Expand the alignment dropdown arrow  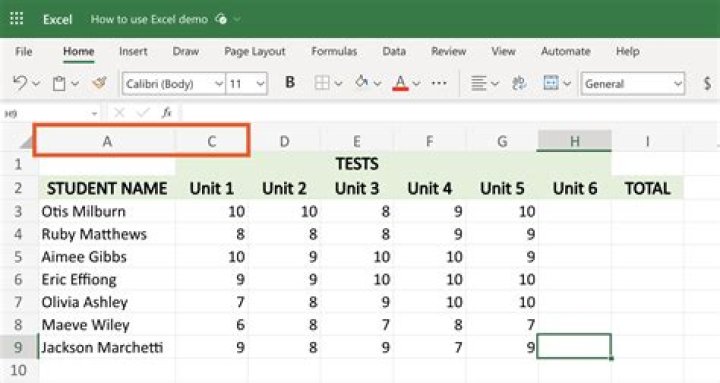pos(495,84)
